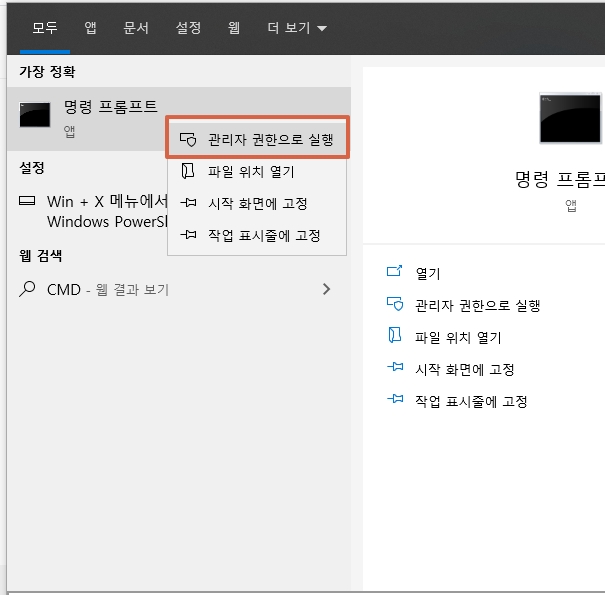Switch to the 앱 tab
Screen dimensions: 605x595
point(90,28)
